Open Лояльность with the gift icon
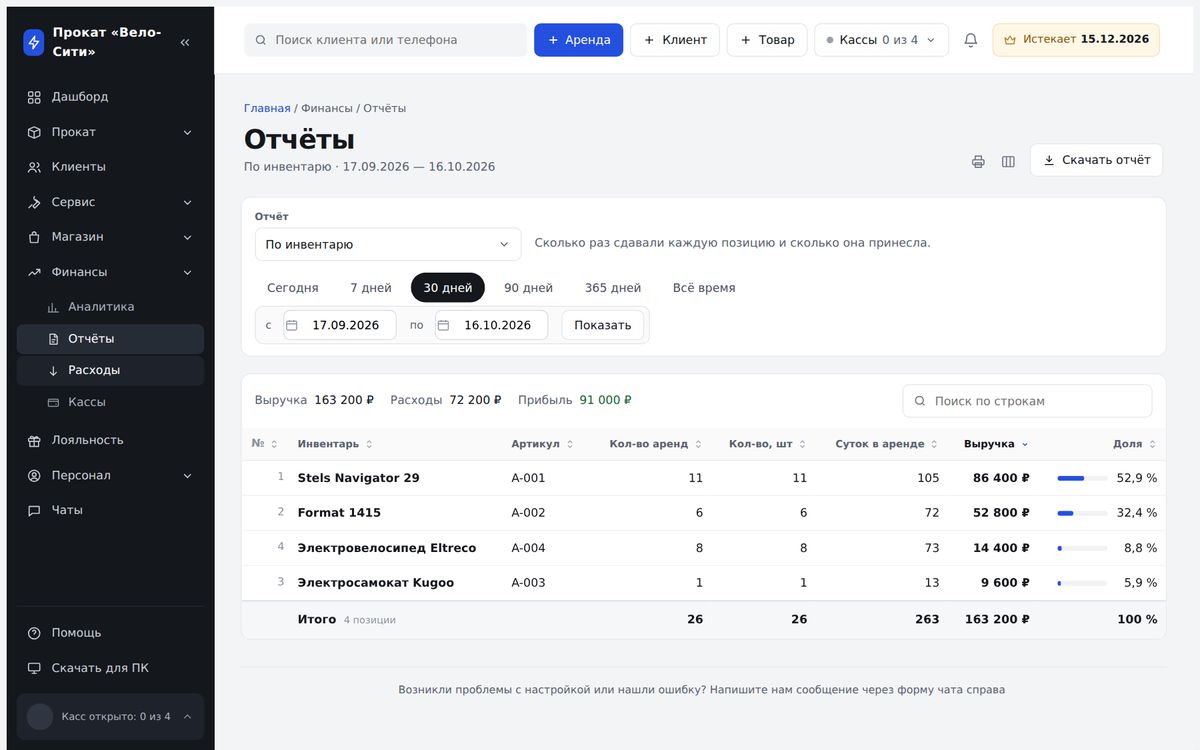The image size is (1200, 750). tap(110, 440)
